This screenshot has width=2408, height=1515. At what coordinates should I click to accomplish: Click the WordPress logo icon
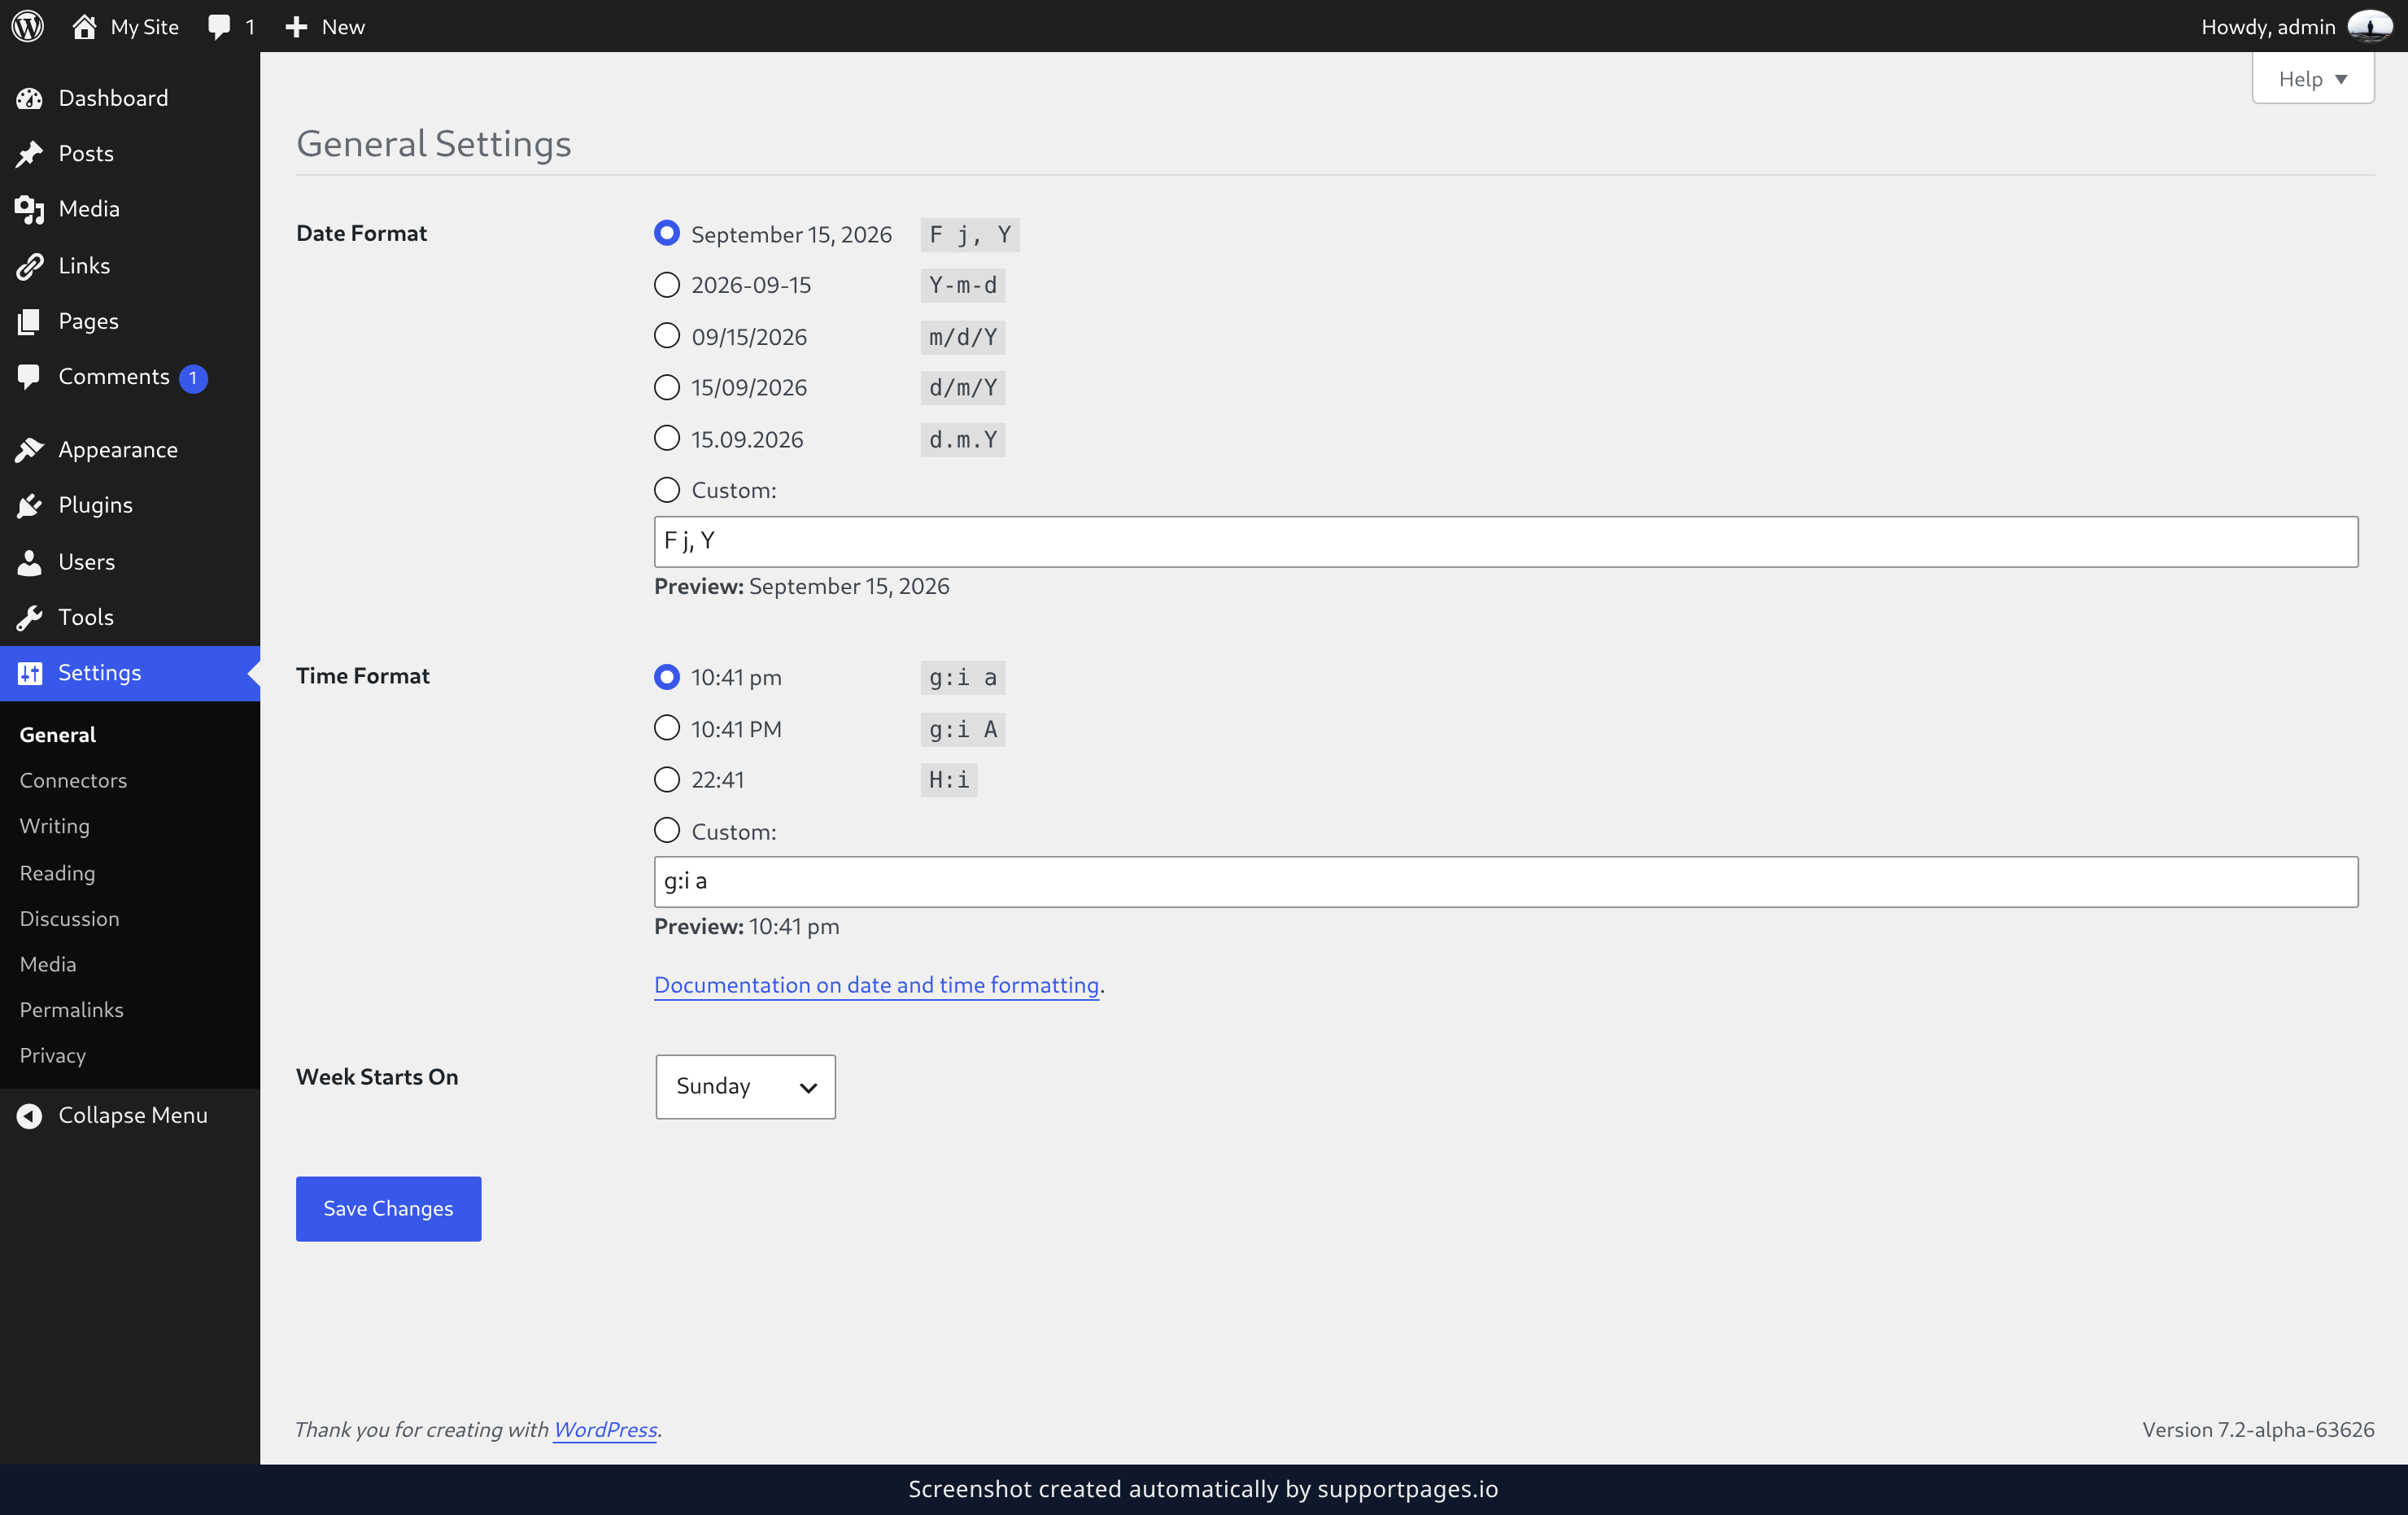point(28,26)
